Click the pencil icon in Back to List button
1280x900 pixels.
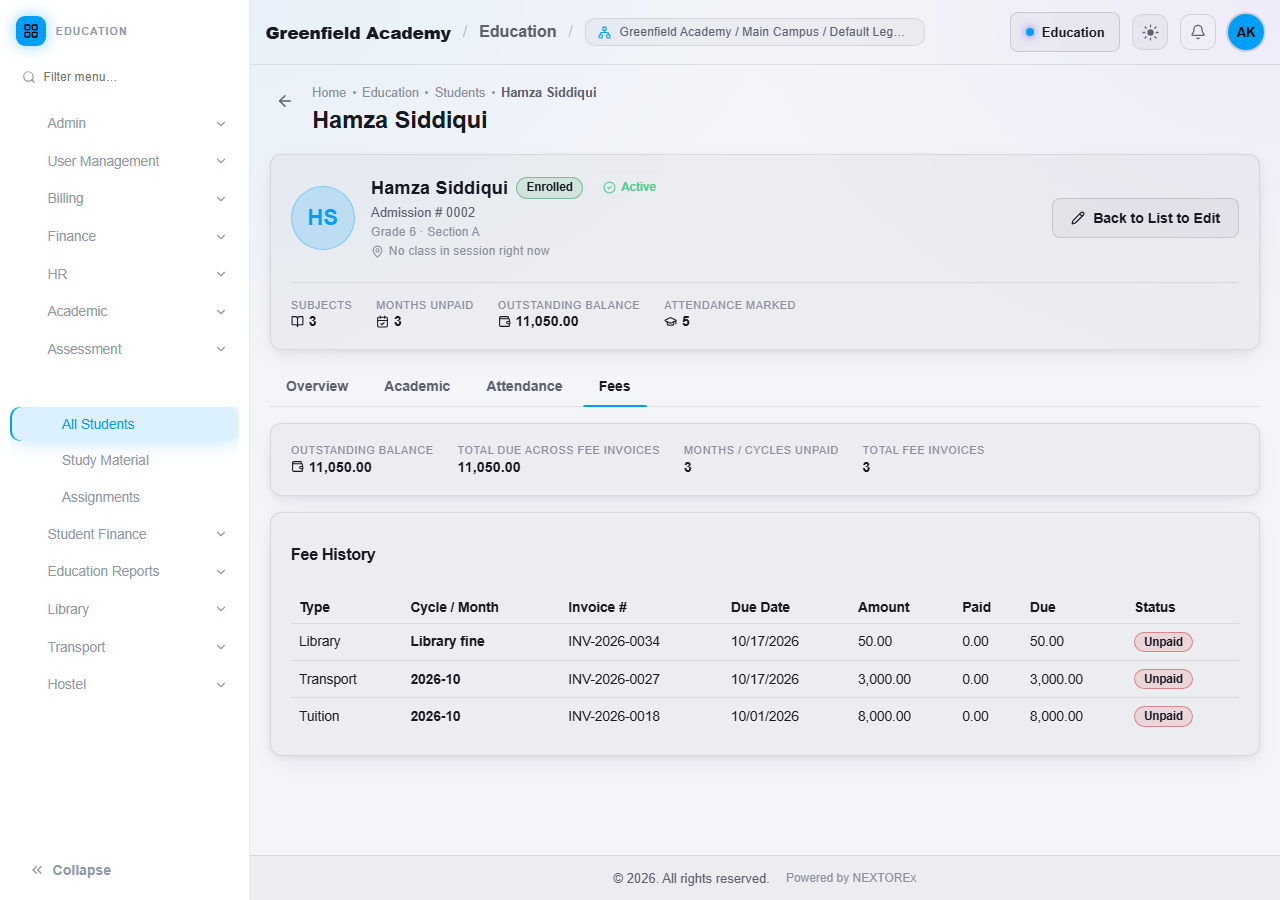click(x=1078, y=218)
